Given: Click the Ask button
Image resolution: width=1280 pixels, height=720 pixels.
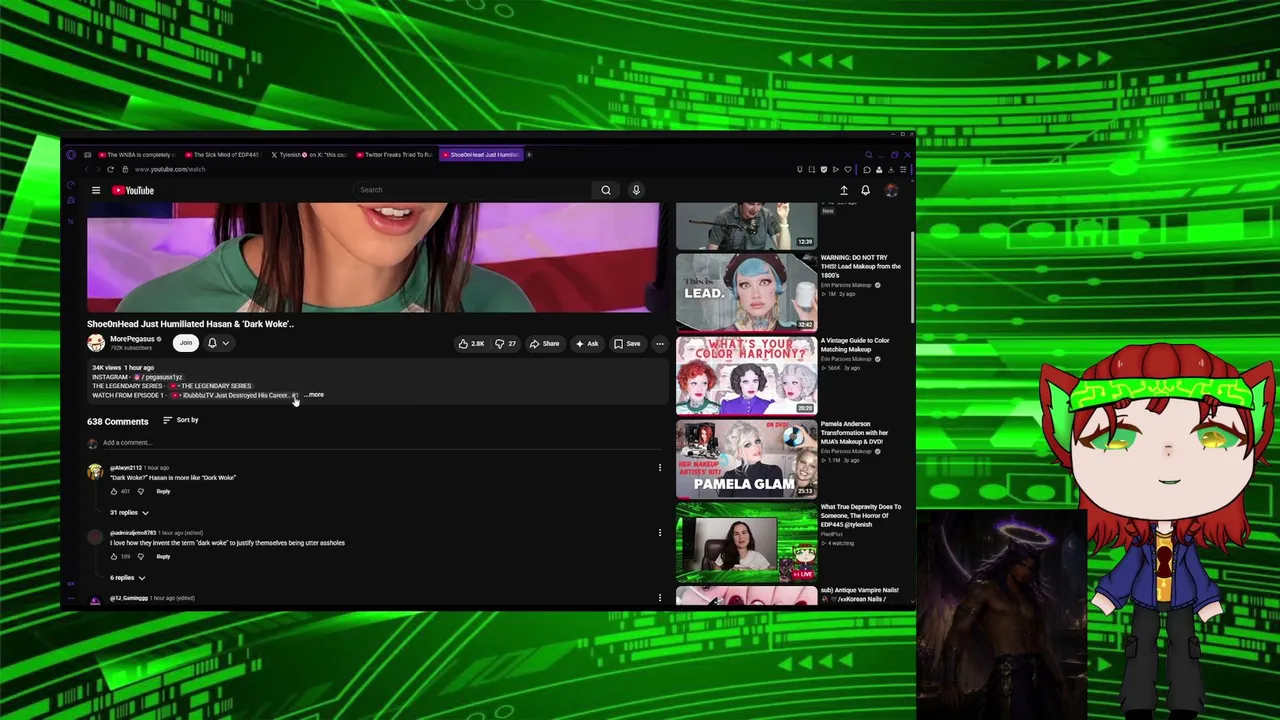Looking at the screenshot, I should [587, 344].
